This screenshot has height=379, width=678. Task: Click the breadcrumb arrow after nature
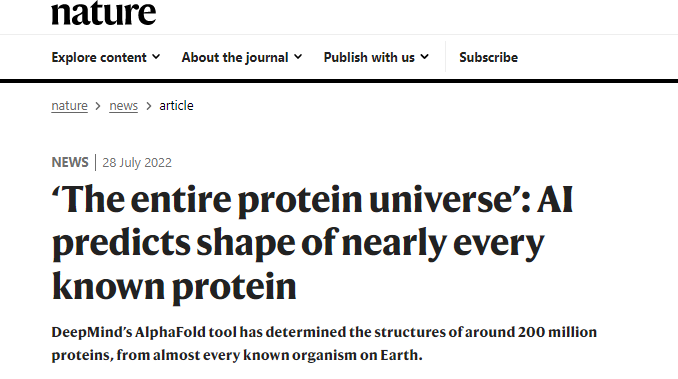pyautogui.click(x=98, y=106)
